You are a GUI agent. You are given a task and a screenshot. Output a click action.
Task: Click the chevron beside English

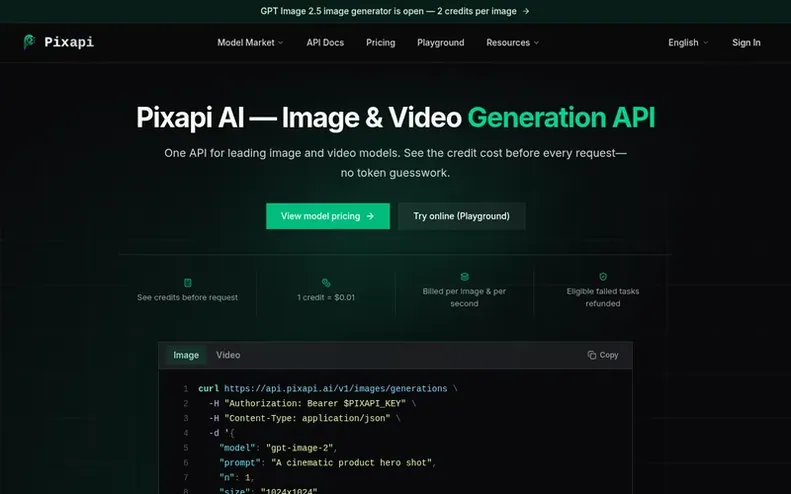[705, 43]
